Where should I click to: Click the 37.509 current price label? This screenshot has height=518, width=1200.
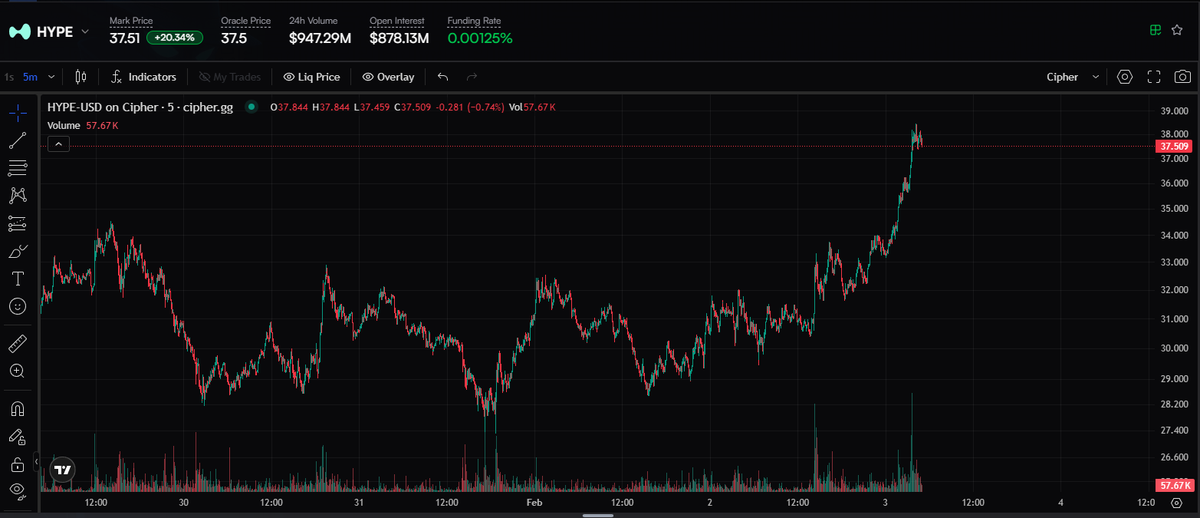coord(1173,147)
